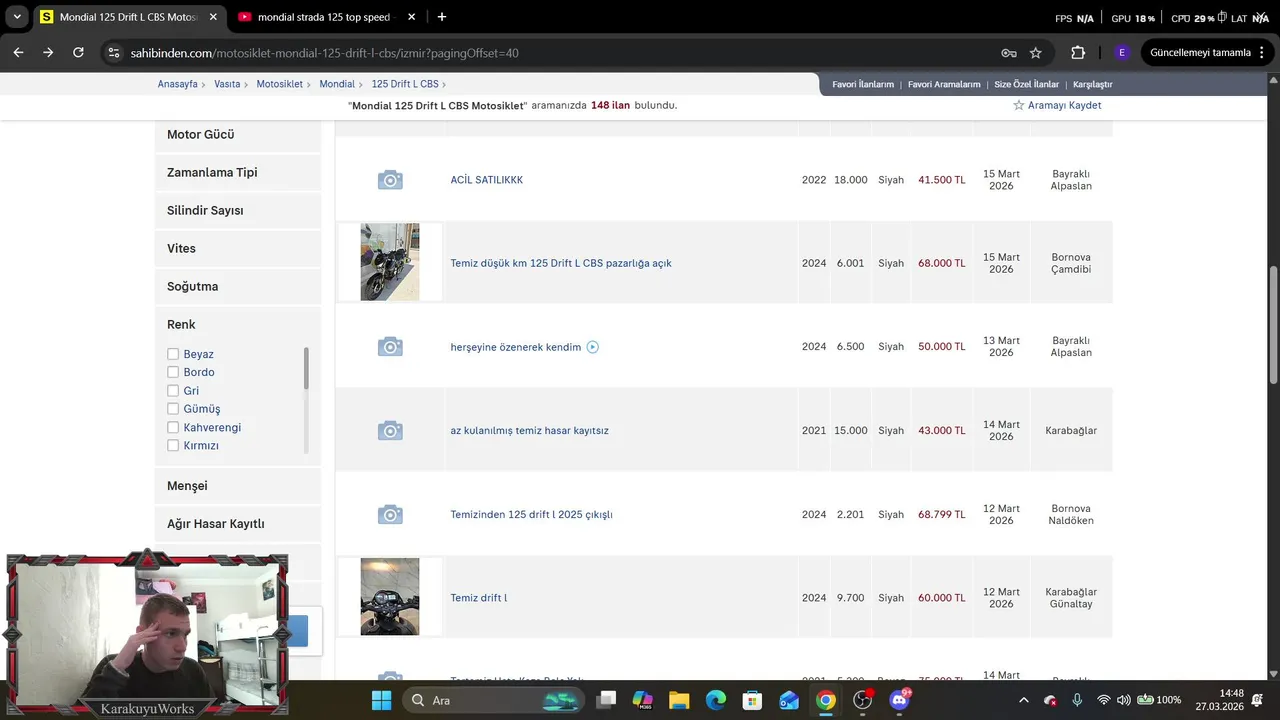The width and height of the screenshot is (1280, 720).
Task: Open Temizinden 125 drift l 2025 çıkışlı listing
Action: click(x=531, y=514)
